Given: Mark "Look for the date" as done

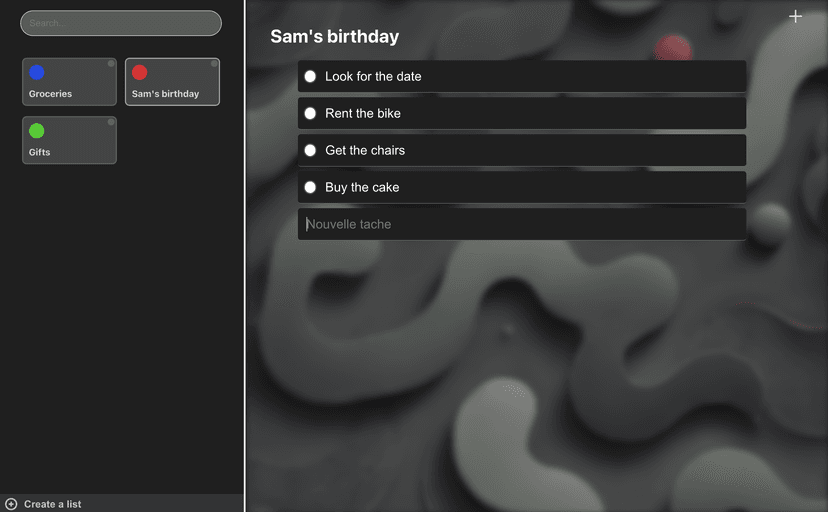Looking at the screenshot, I should click(310, 76).
